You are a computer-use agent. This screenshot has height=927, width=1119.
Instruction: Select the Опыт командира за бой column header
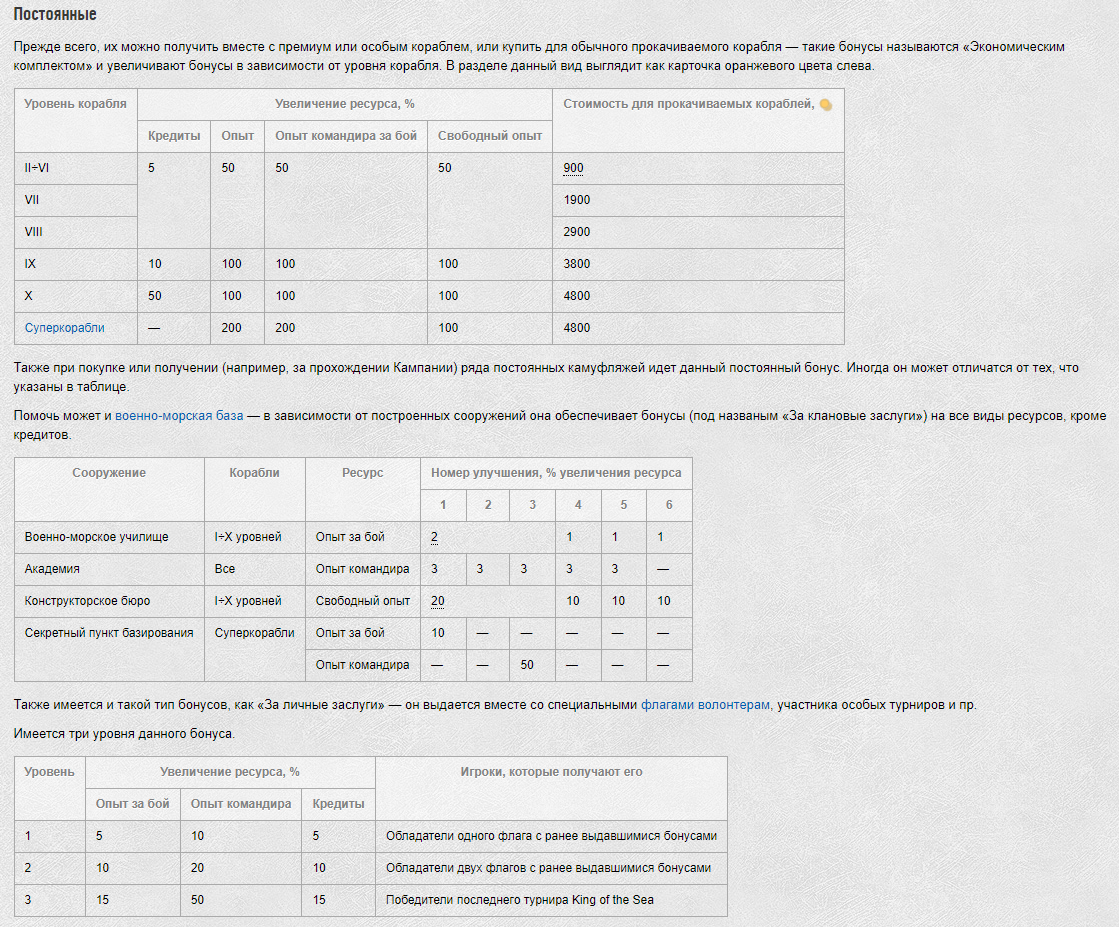346,136
